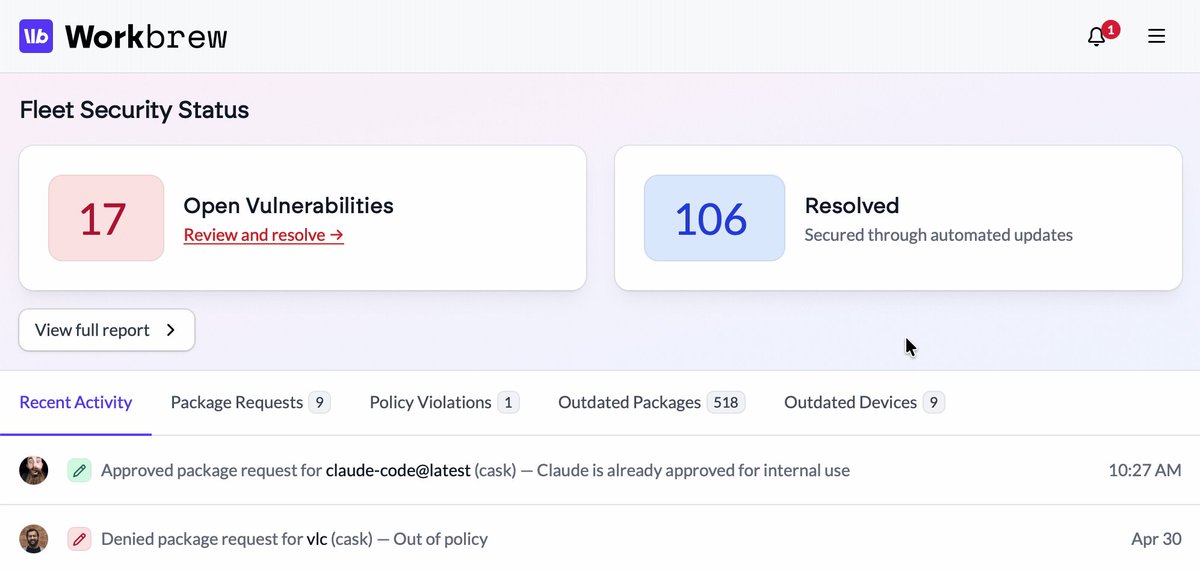The image size is (1200, 572).
Task: Open the notifications bell
Action: pyautogui.click(x=1096, y=37)
